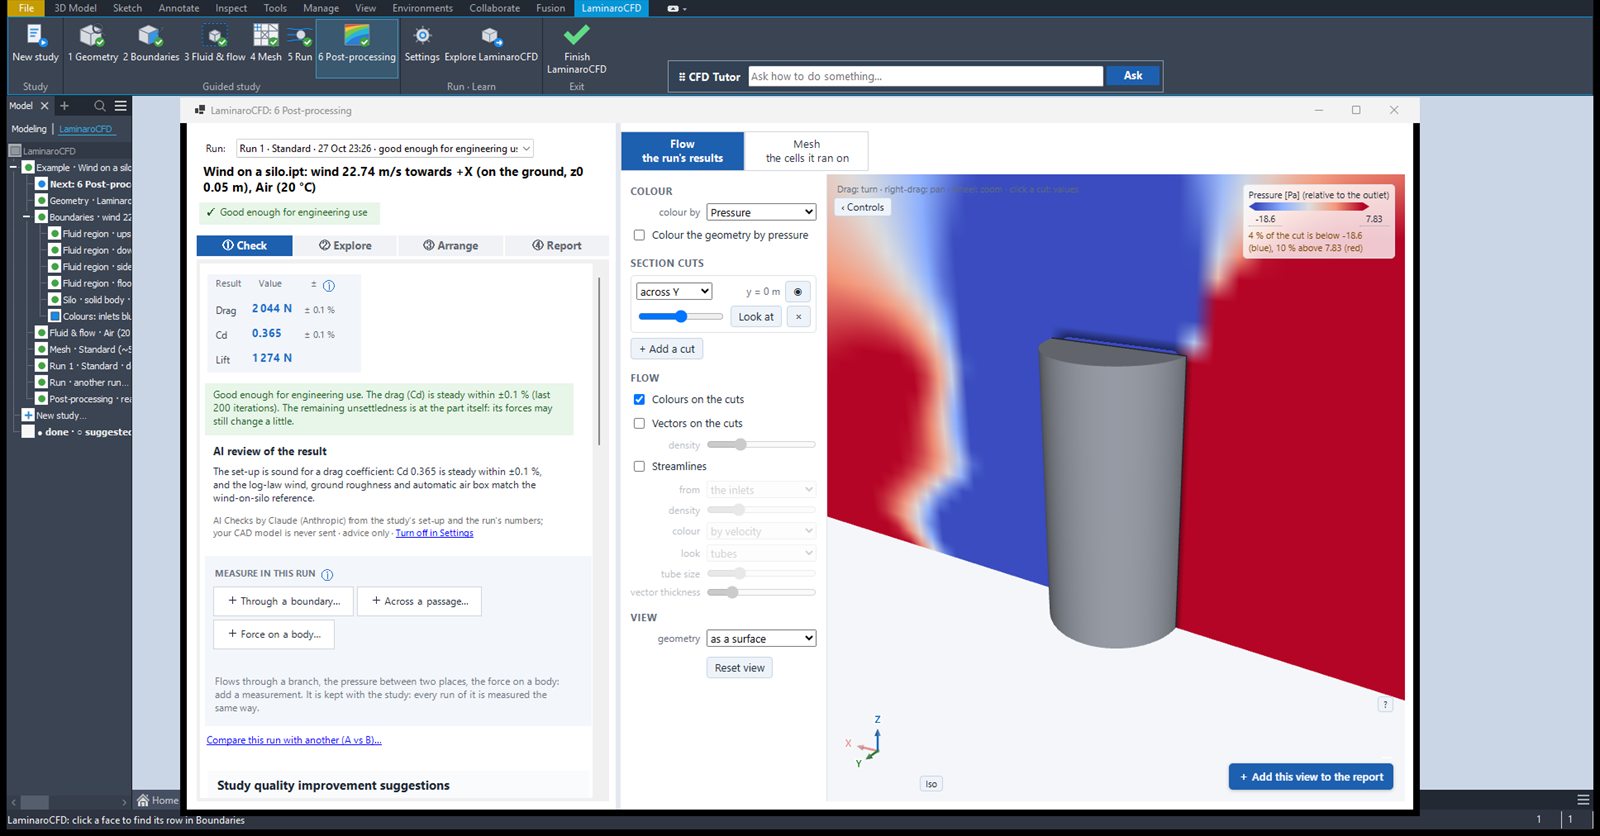This screenshot has height=836, width=1600.
Task: Open the colour by Pressure dropdown
Action: point(762,212)
